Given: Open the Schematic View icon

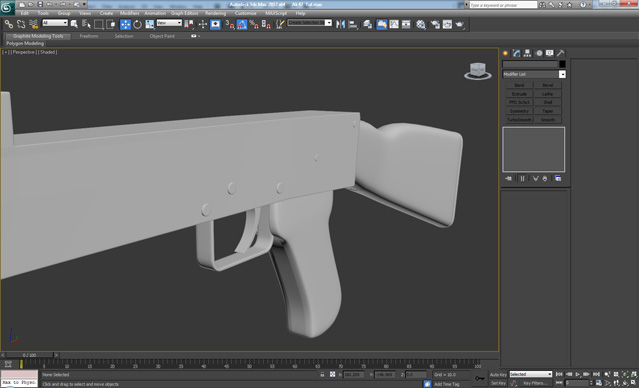Looking at the screenshot, I should tap(406, 24).
